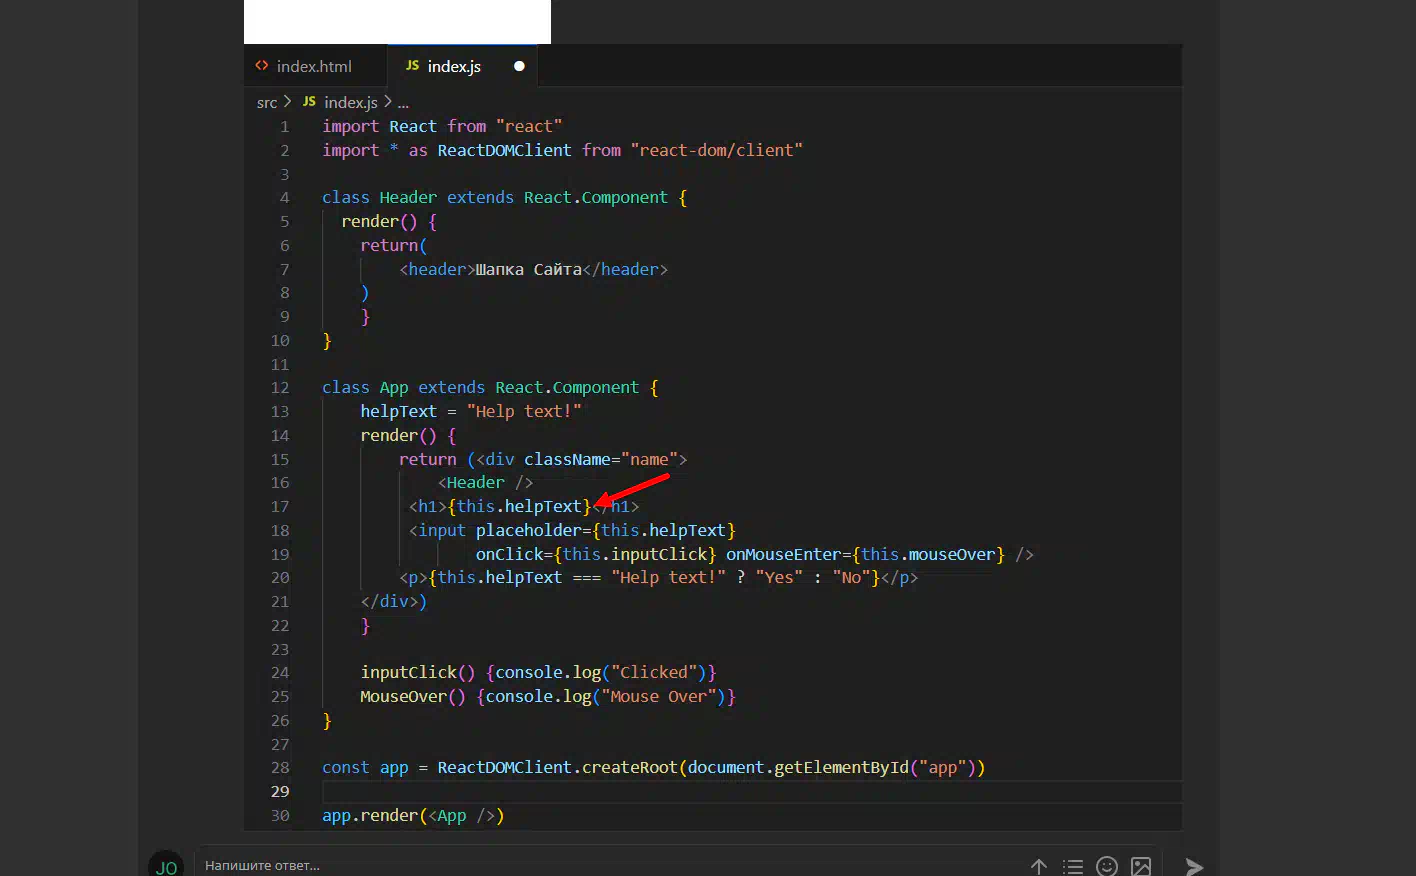Image resolution: width=1416 pixels, height=876 pixels.
Task: Place cursor on empty line 29
Action: pyautogui.click(x=752, y=791)
